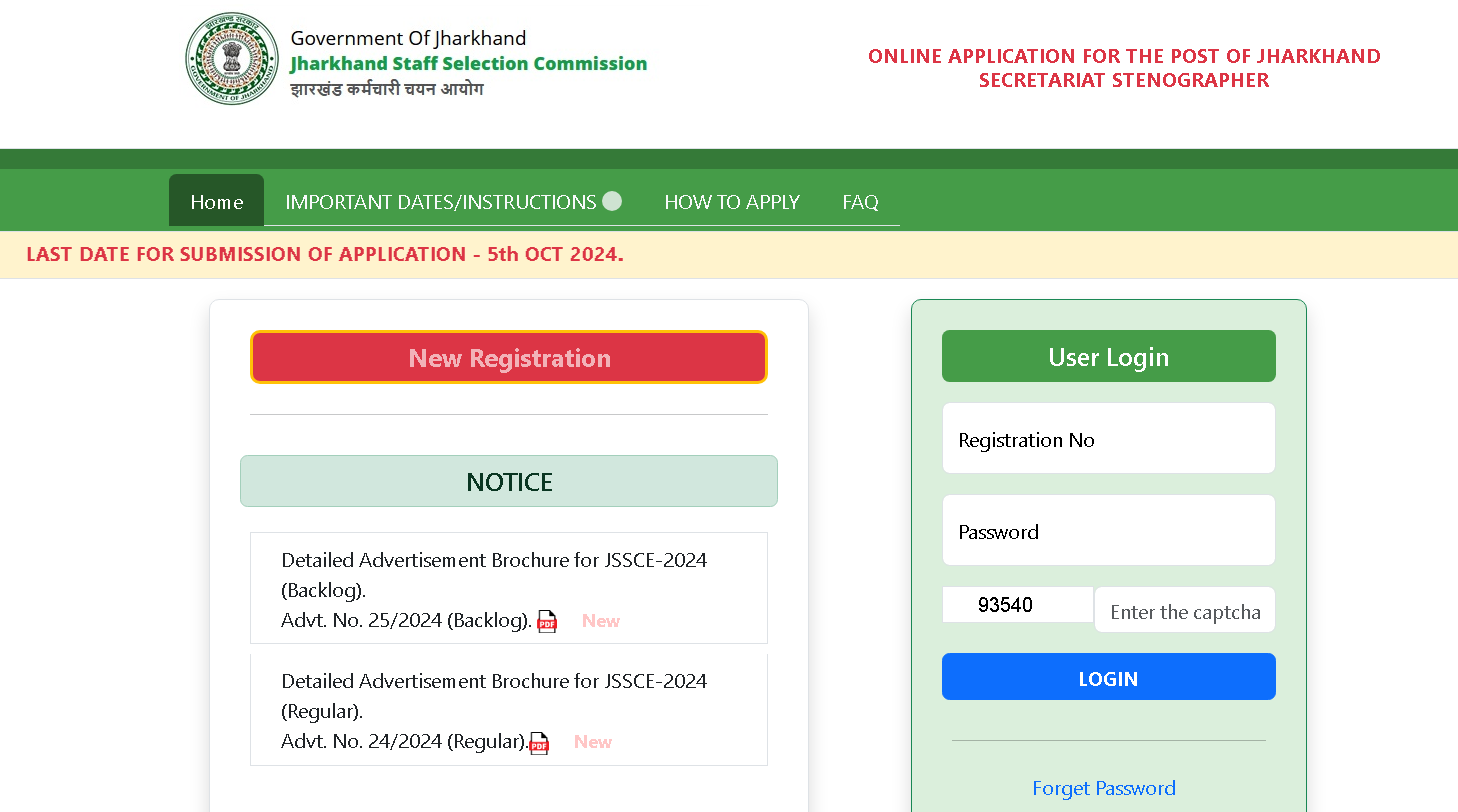
Task: Click the circle indicator beside Important Dates/Instructions
Action: click(x=612, y=201)
